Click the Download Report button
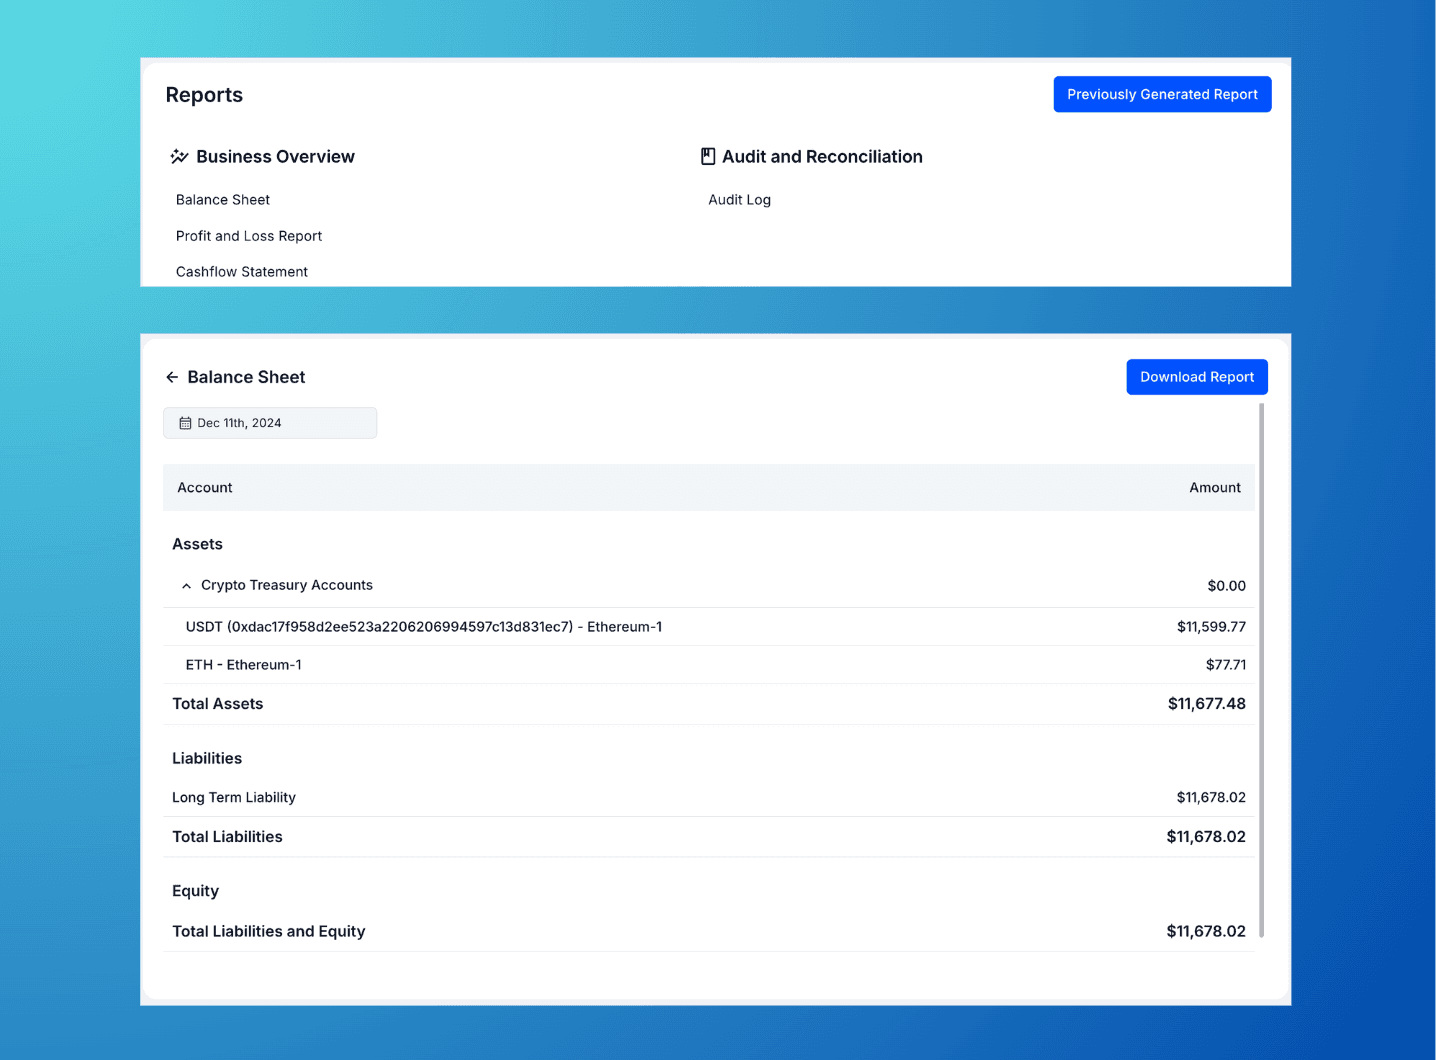Screen dimensions: 1436x1060 1196,377
